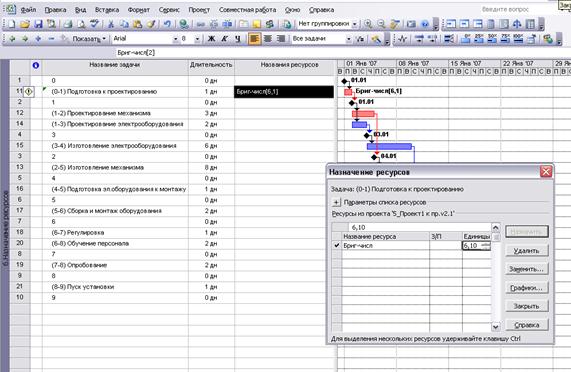Click the Indent green right arrow
Viewport: 571px width, 372px height.
(25, 39)
